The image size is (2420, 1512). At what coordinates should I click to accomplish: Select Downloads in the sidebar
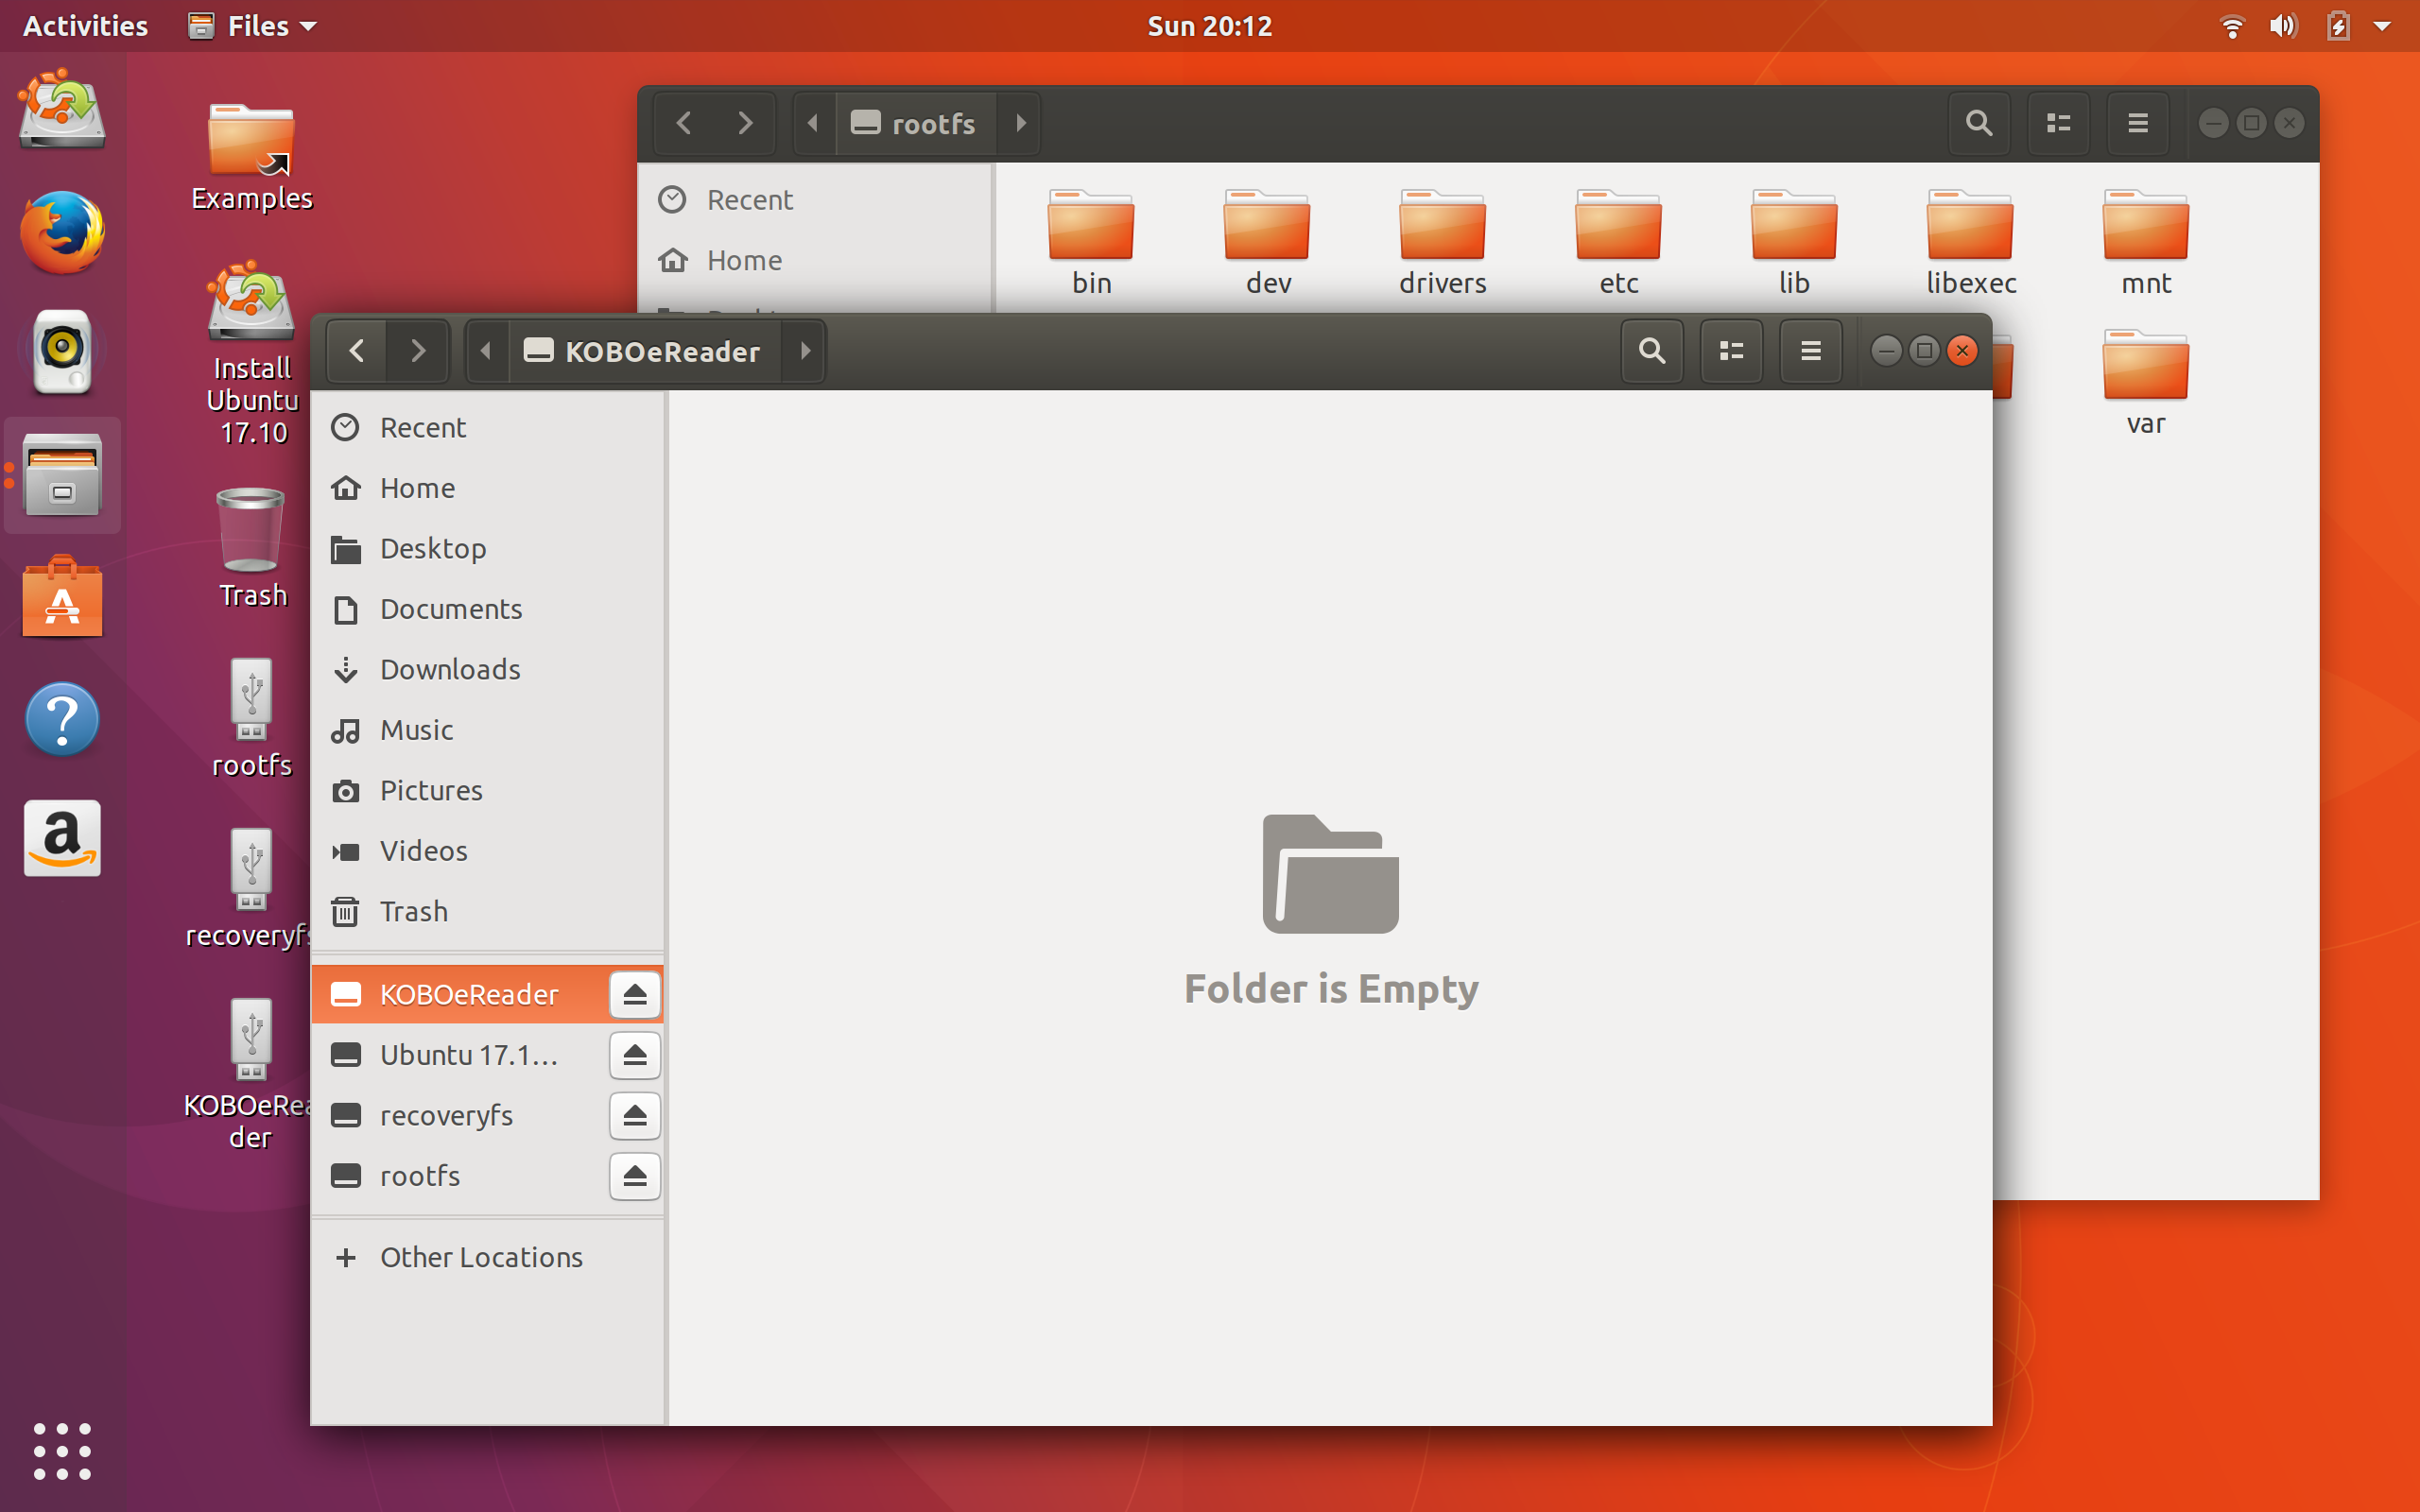pos(449,669)
